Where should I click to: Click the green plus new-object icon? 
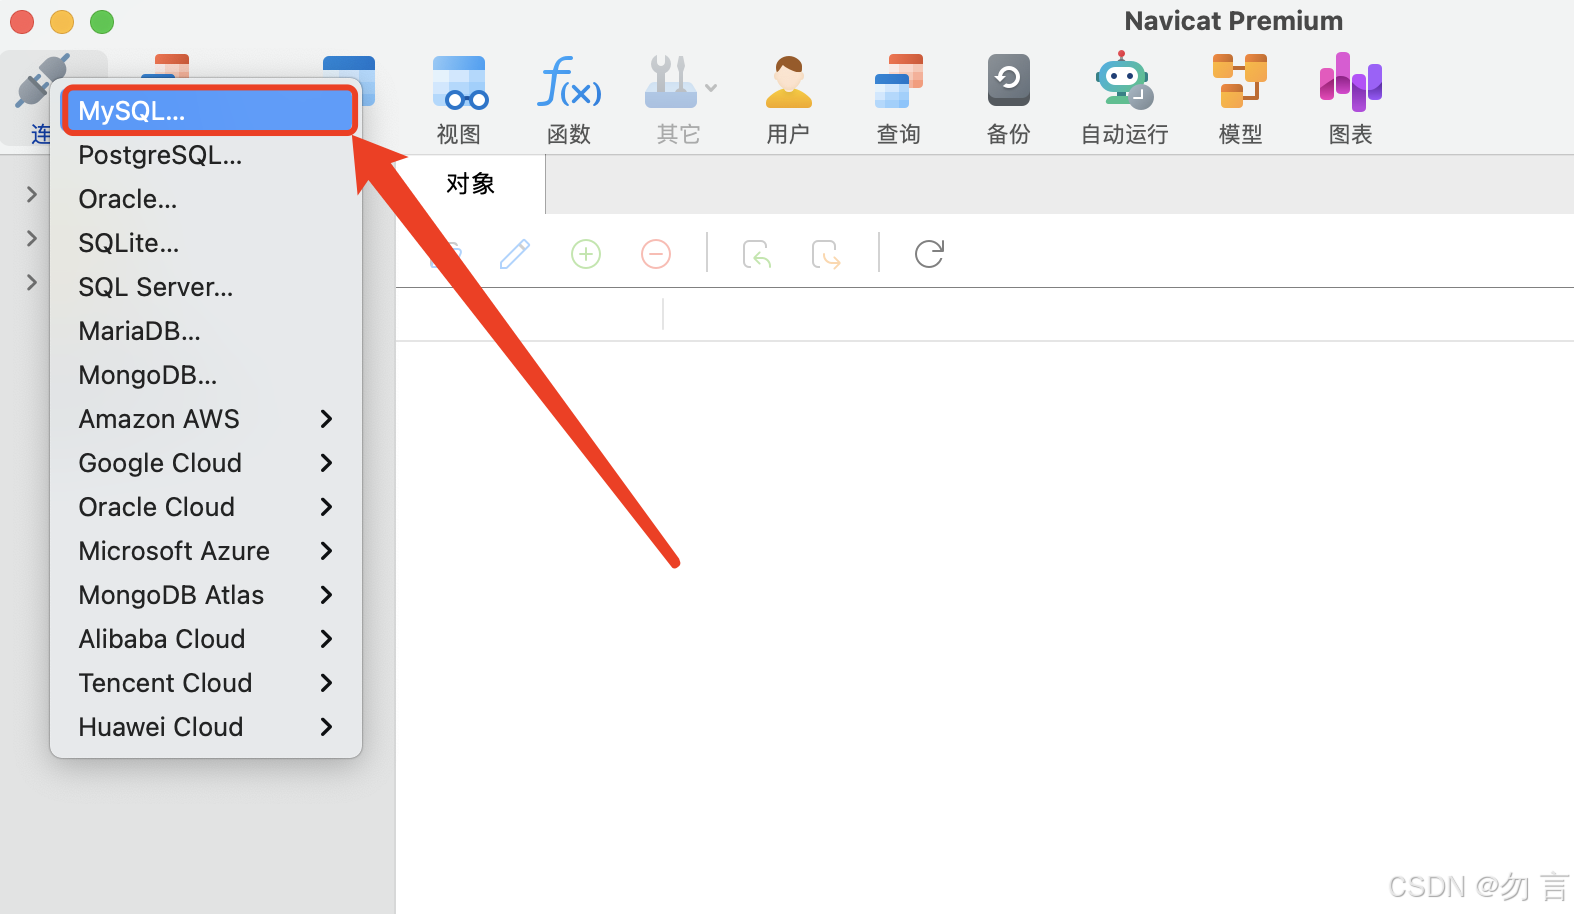click(586, 254)
